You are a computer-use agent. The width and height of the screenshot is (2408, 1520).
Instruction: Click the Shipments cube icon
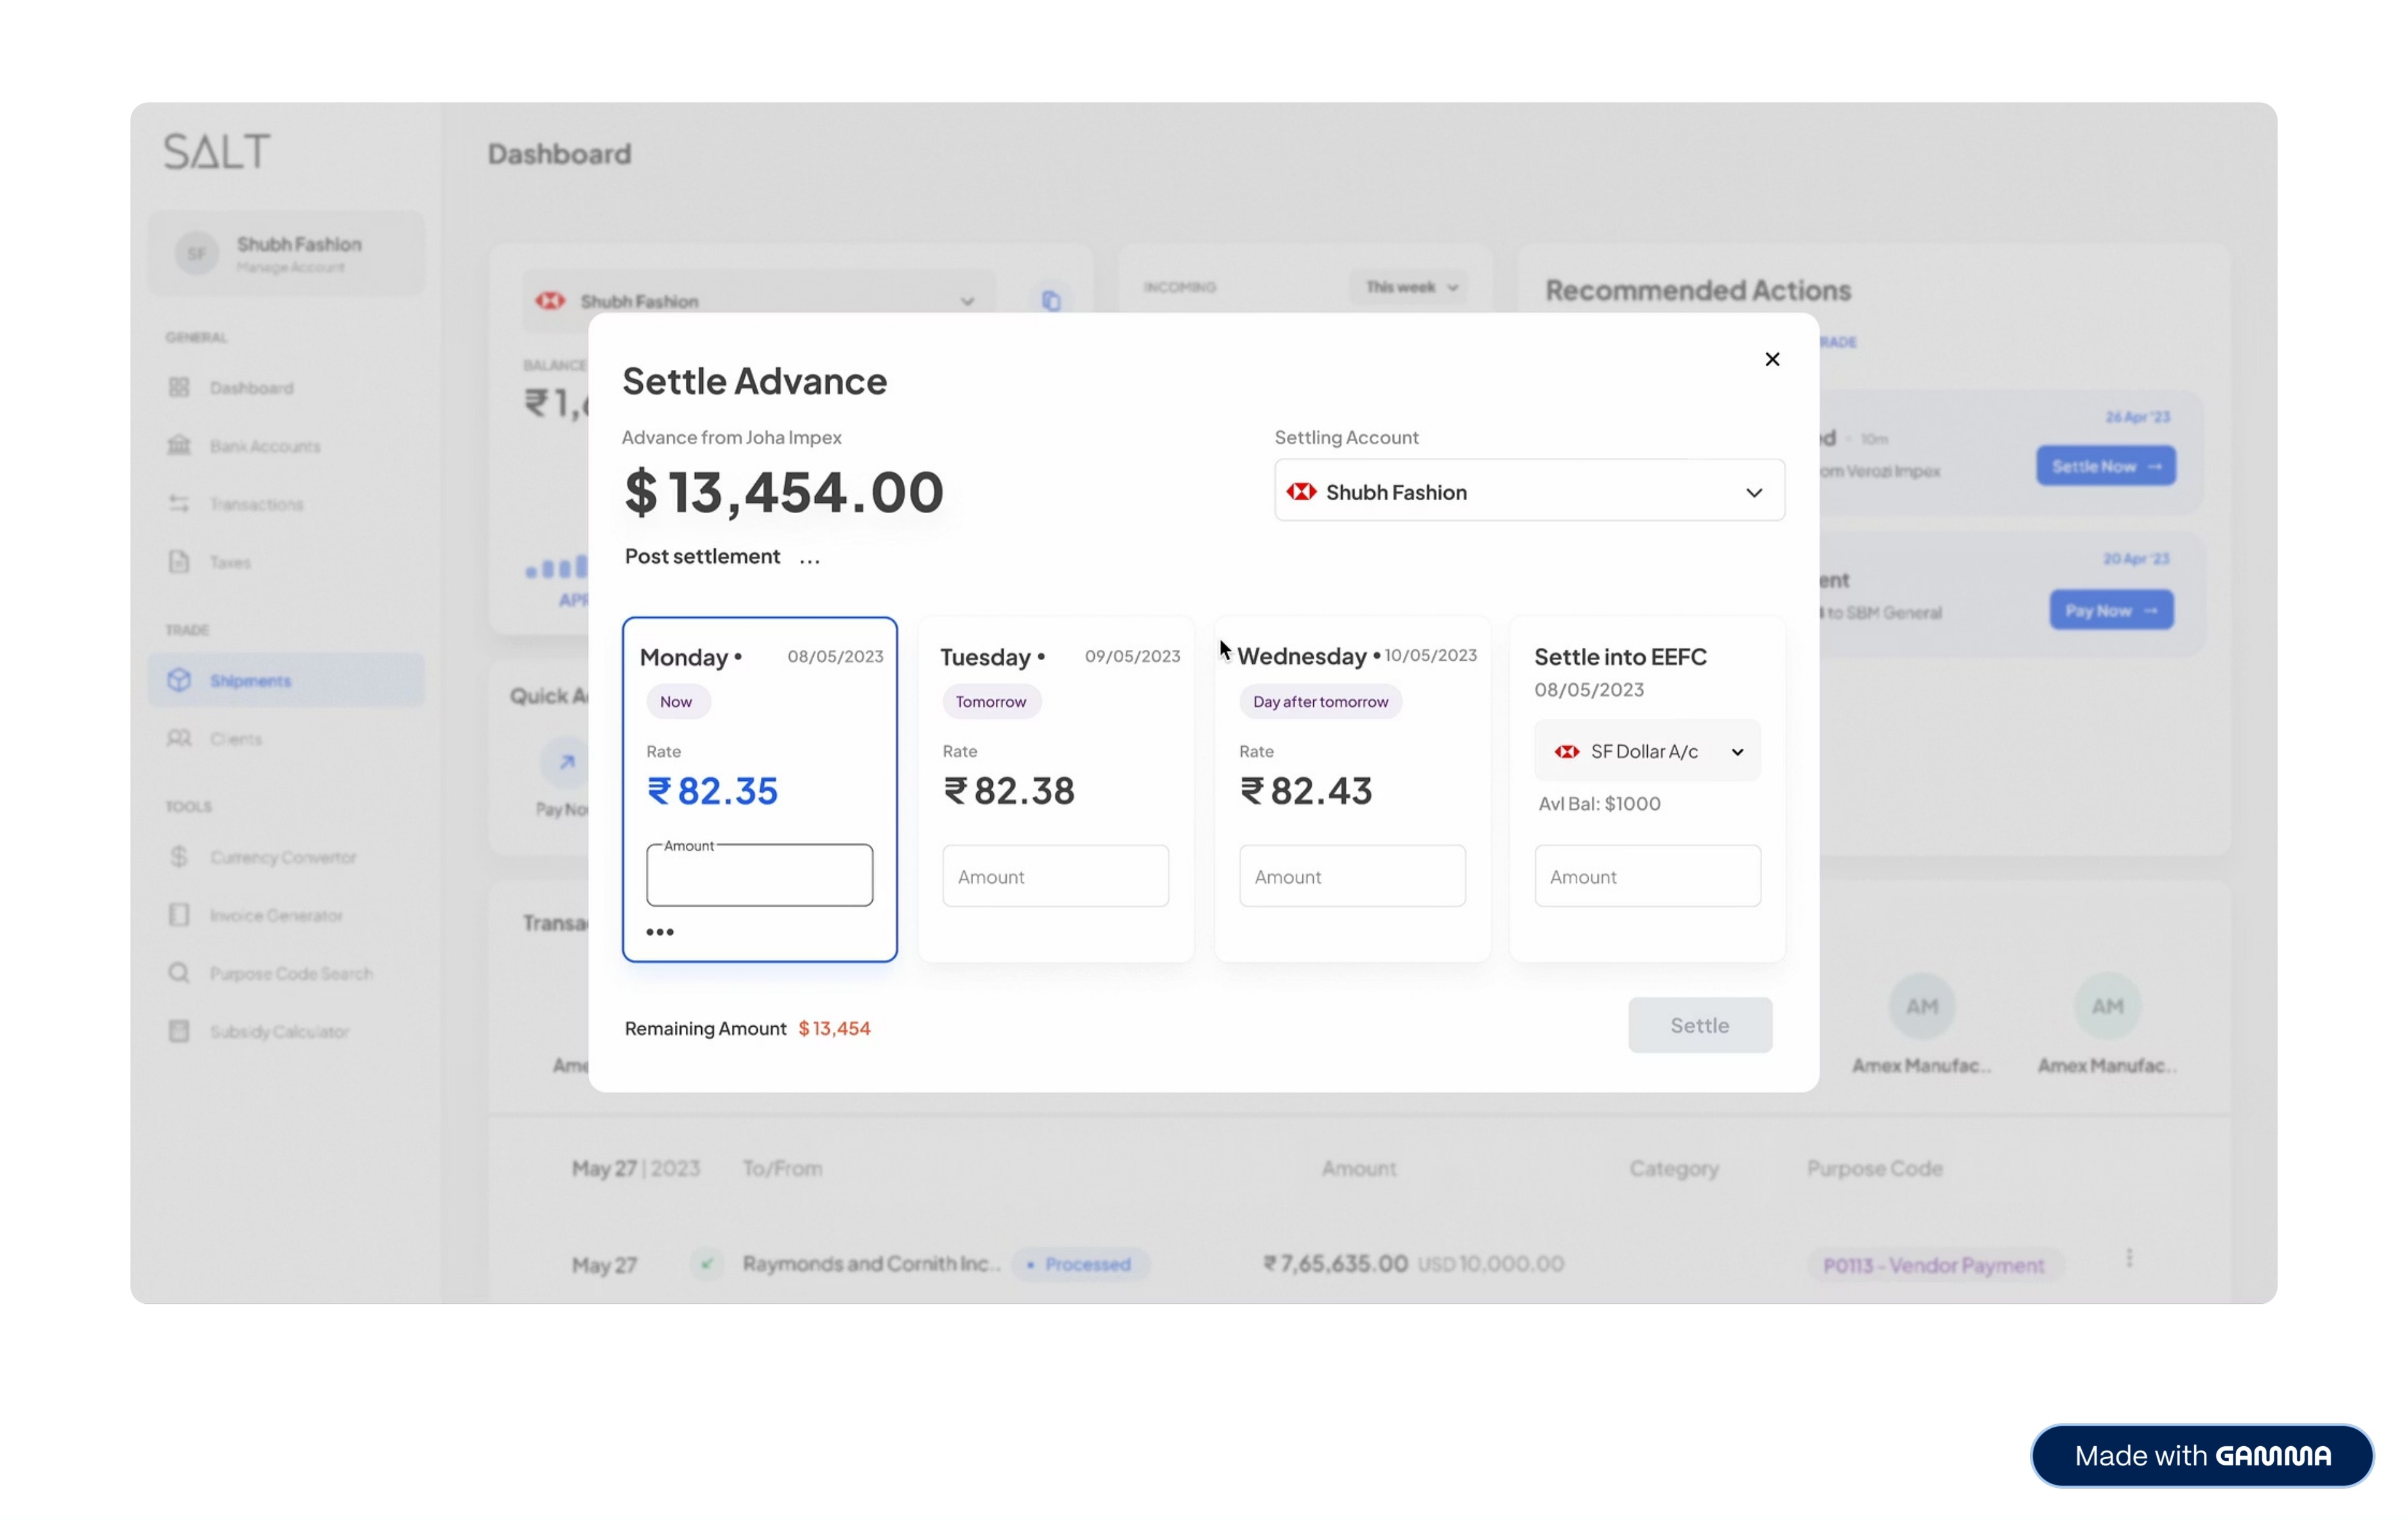pyautogui.click(x=179, y=680)
